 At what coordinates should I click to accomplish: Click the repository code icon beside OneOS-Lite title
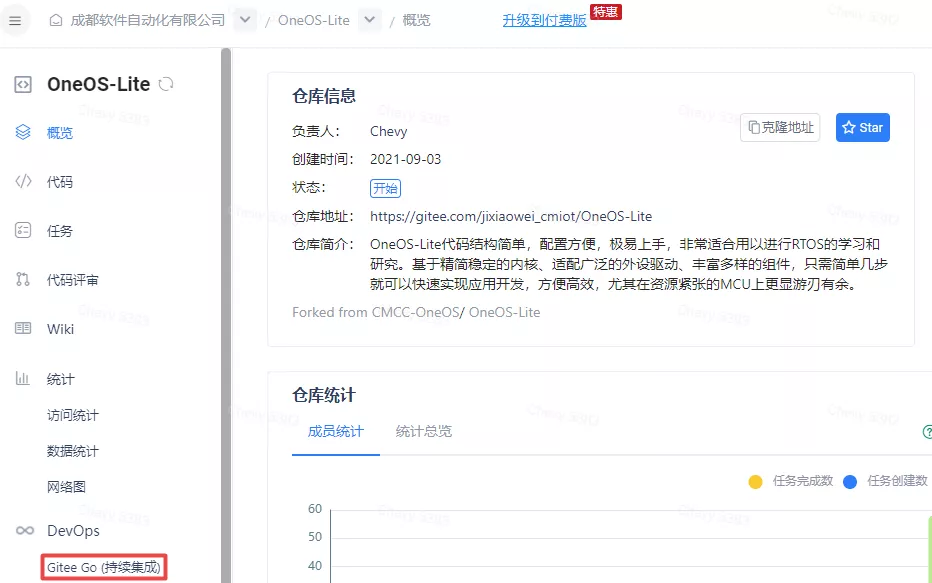(x=23, y=84)
